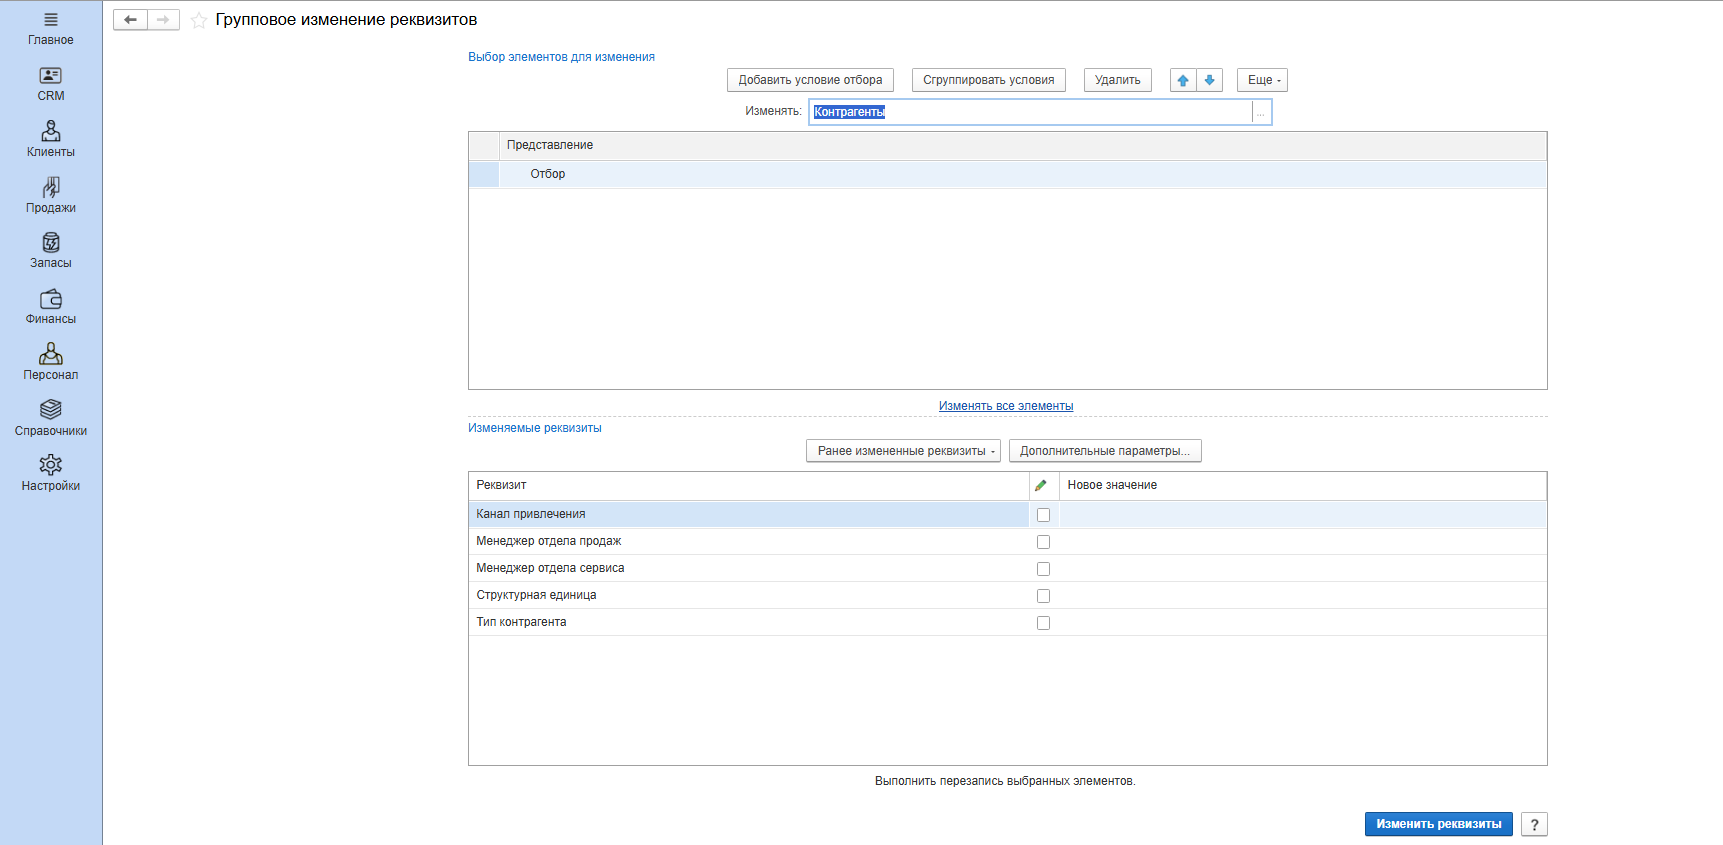Open the Финансы wallet icon
Viewport: 1723px width, 845px height.
click(x=51, y=299)
